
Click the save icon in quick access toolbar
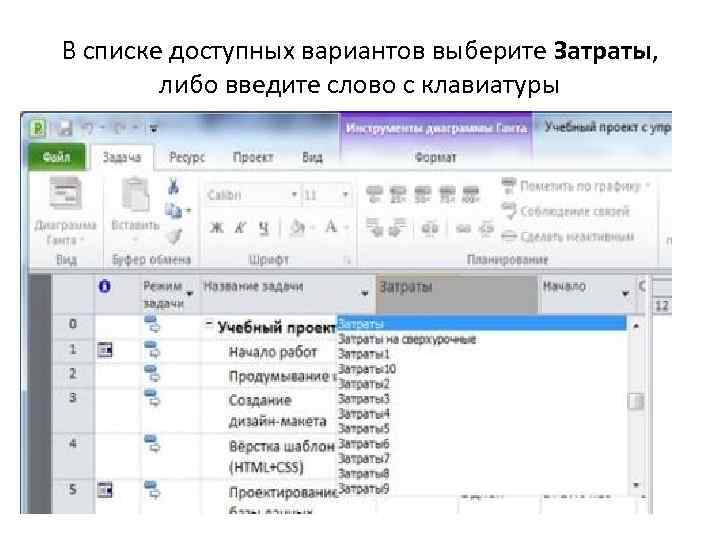(x=64, y=128)
